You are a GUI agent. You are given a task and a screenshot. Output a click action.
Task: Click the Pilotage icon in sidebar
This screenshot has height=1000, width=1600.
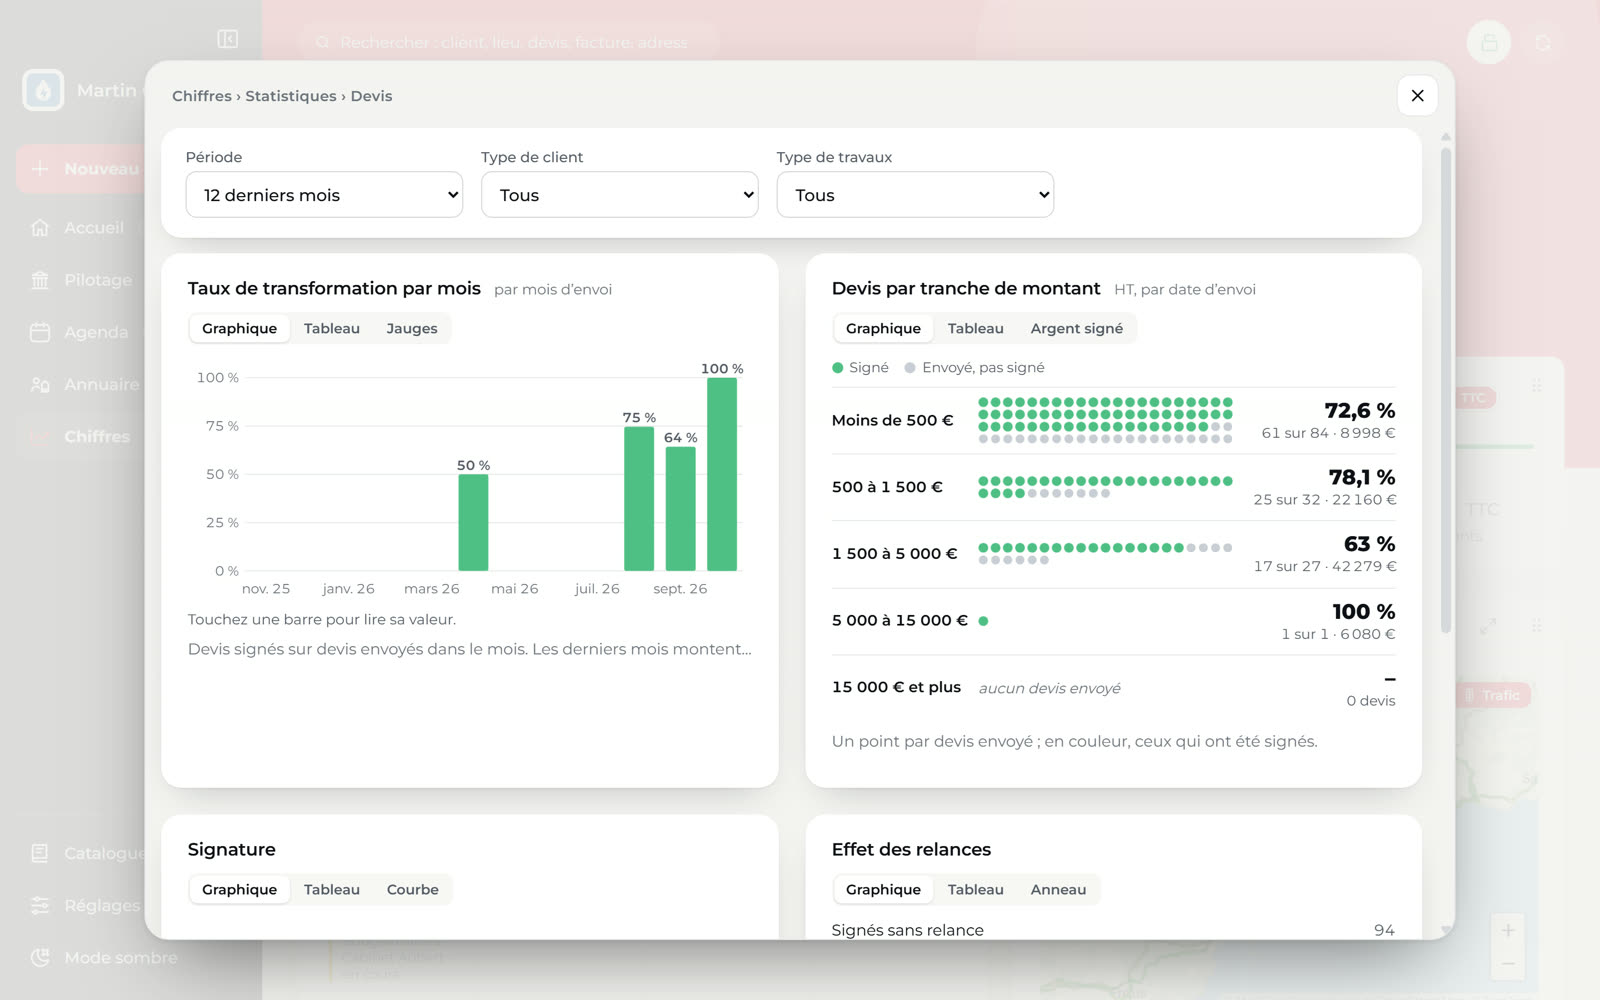(x=40, y=280)
